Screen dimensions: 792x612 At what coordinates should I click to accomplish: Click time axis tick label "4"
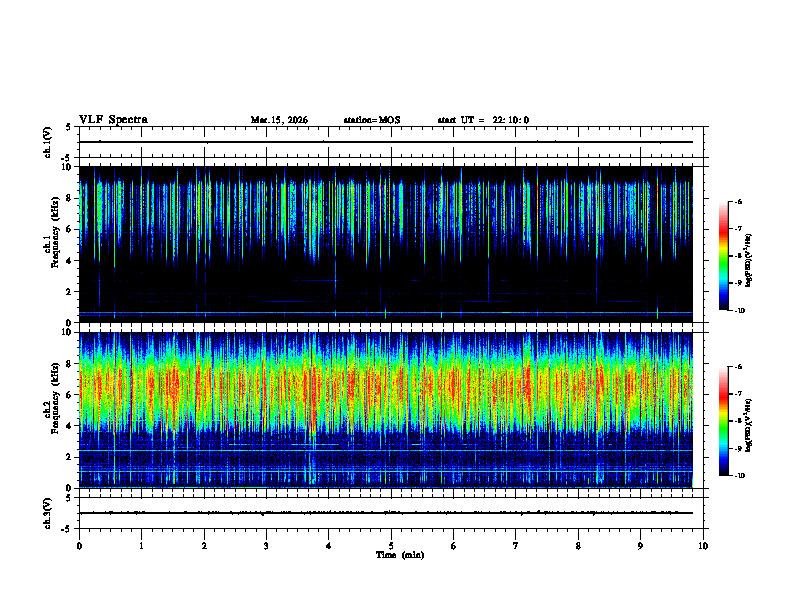point(328,546)
